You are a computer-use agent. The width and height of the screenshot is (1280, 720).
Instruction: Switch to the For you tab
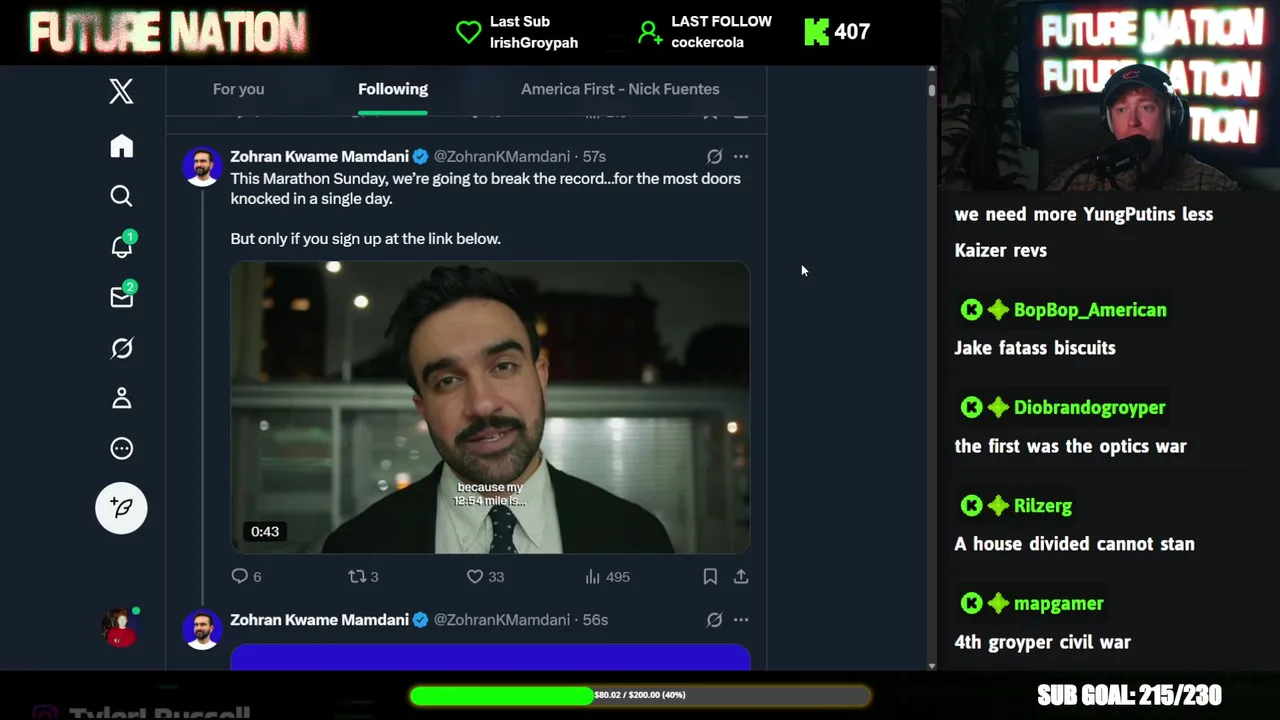coord(238,89)
